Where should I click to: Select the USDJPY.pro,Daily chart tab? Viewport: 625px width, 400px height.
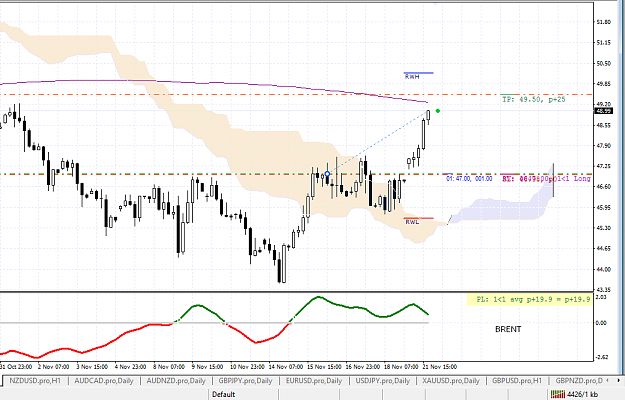382,380
